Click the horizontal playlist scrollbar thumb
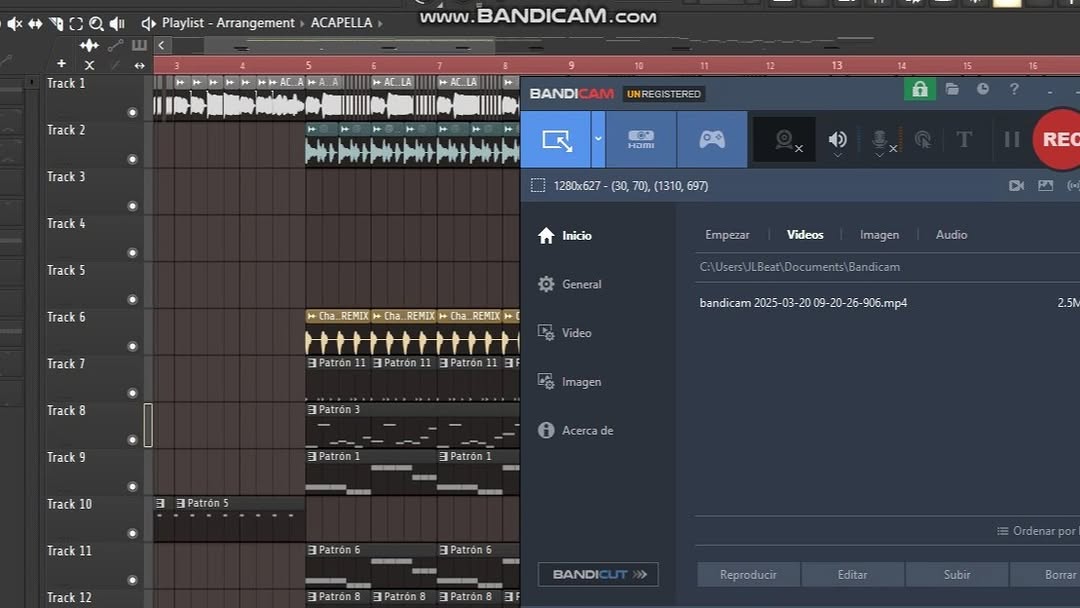Screen dimensions: 1080x608 (x=349, y=45)
